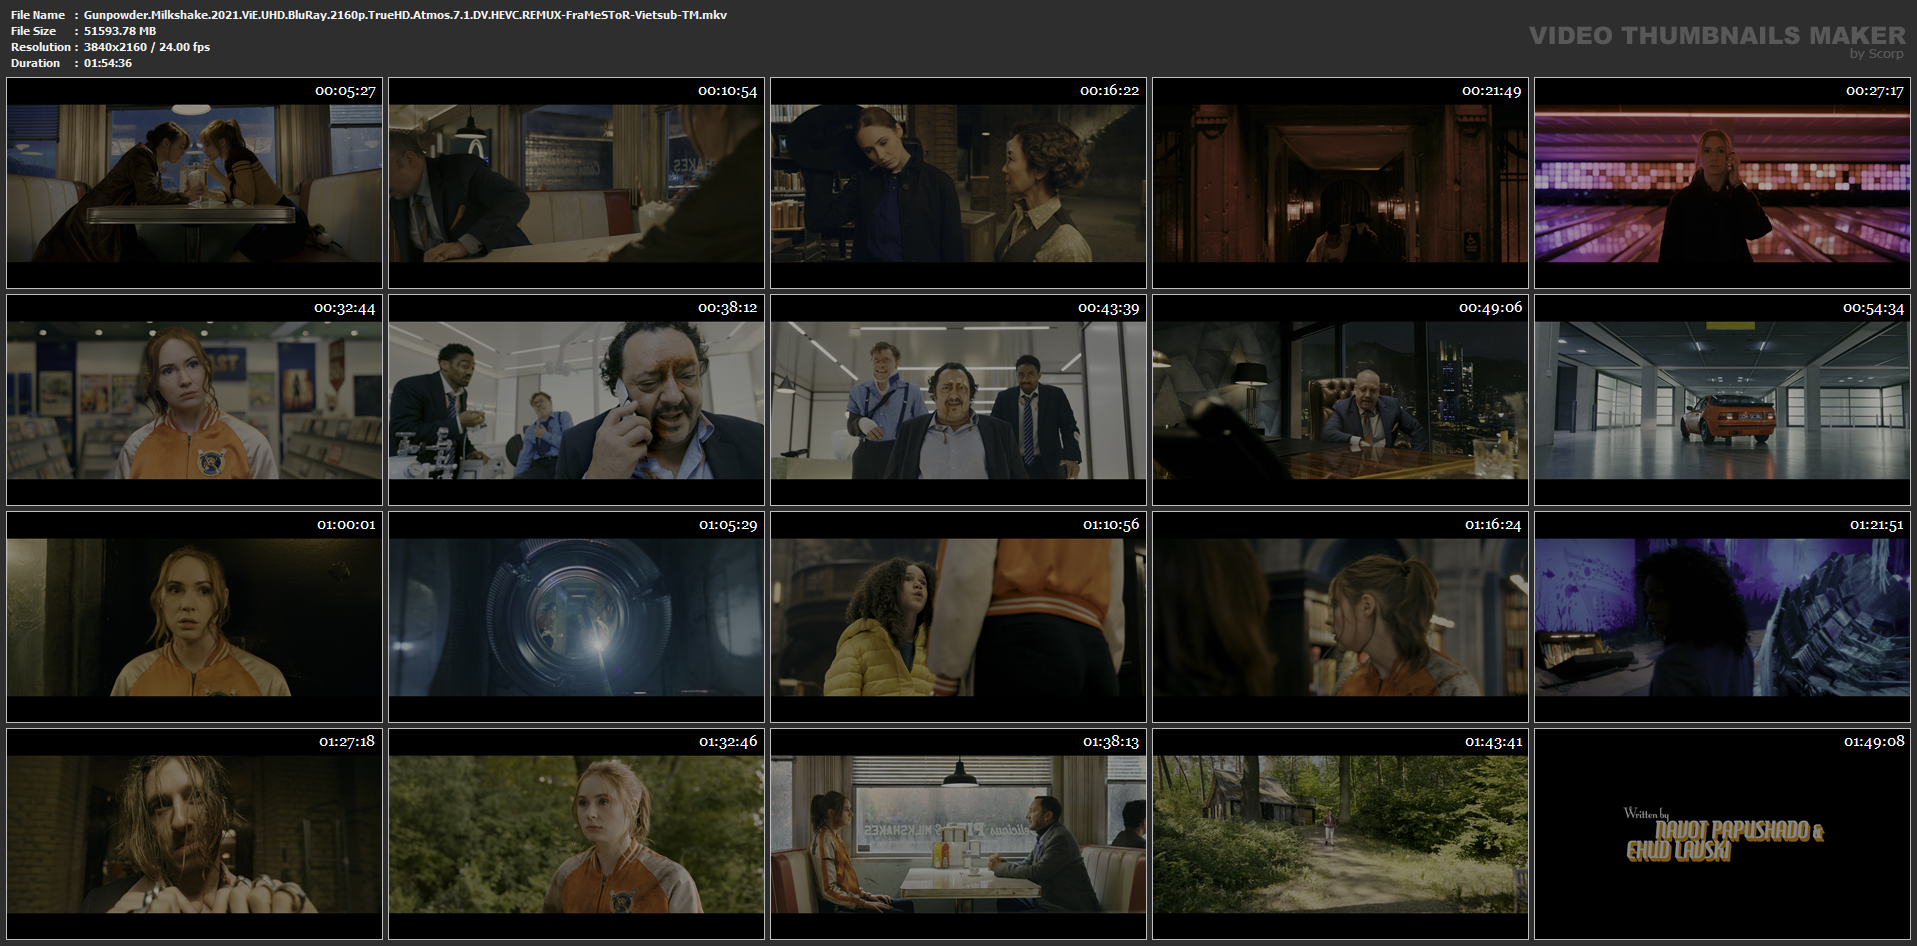Viewport: 1917px width, 946px height.
Task: Click the resolution value 3840x2160 / 24.00 fps
Action: pyautogui.click(x=147, y=47)
